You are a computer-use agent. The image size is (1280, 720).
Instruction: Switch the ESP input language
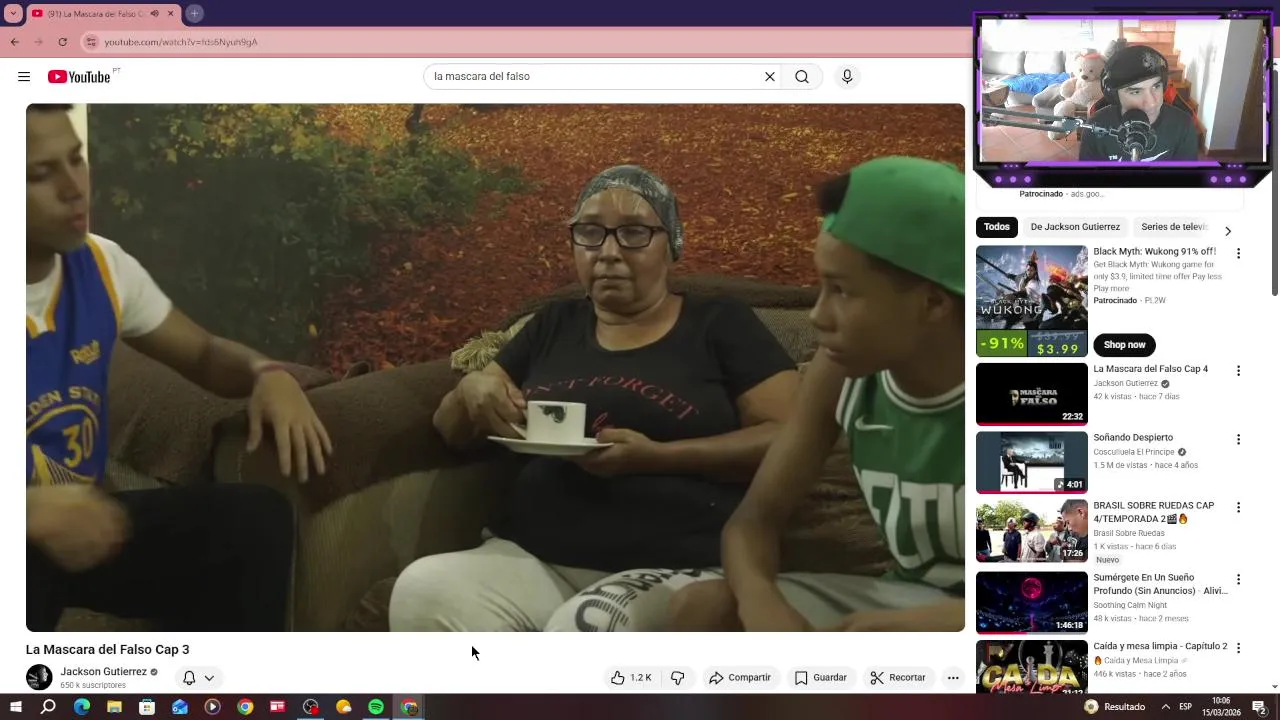(x=1186, y=707)
